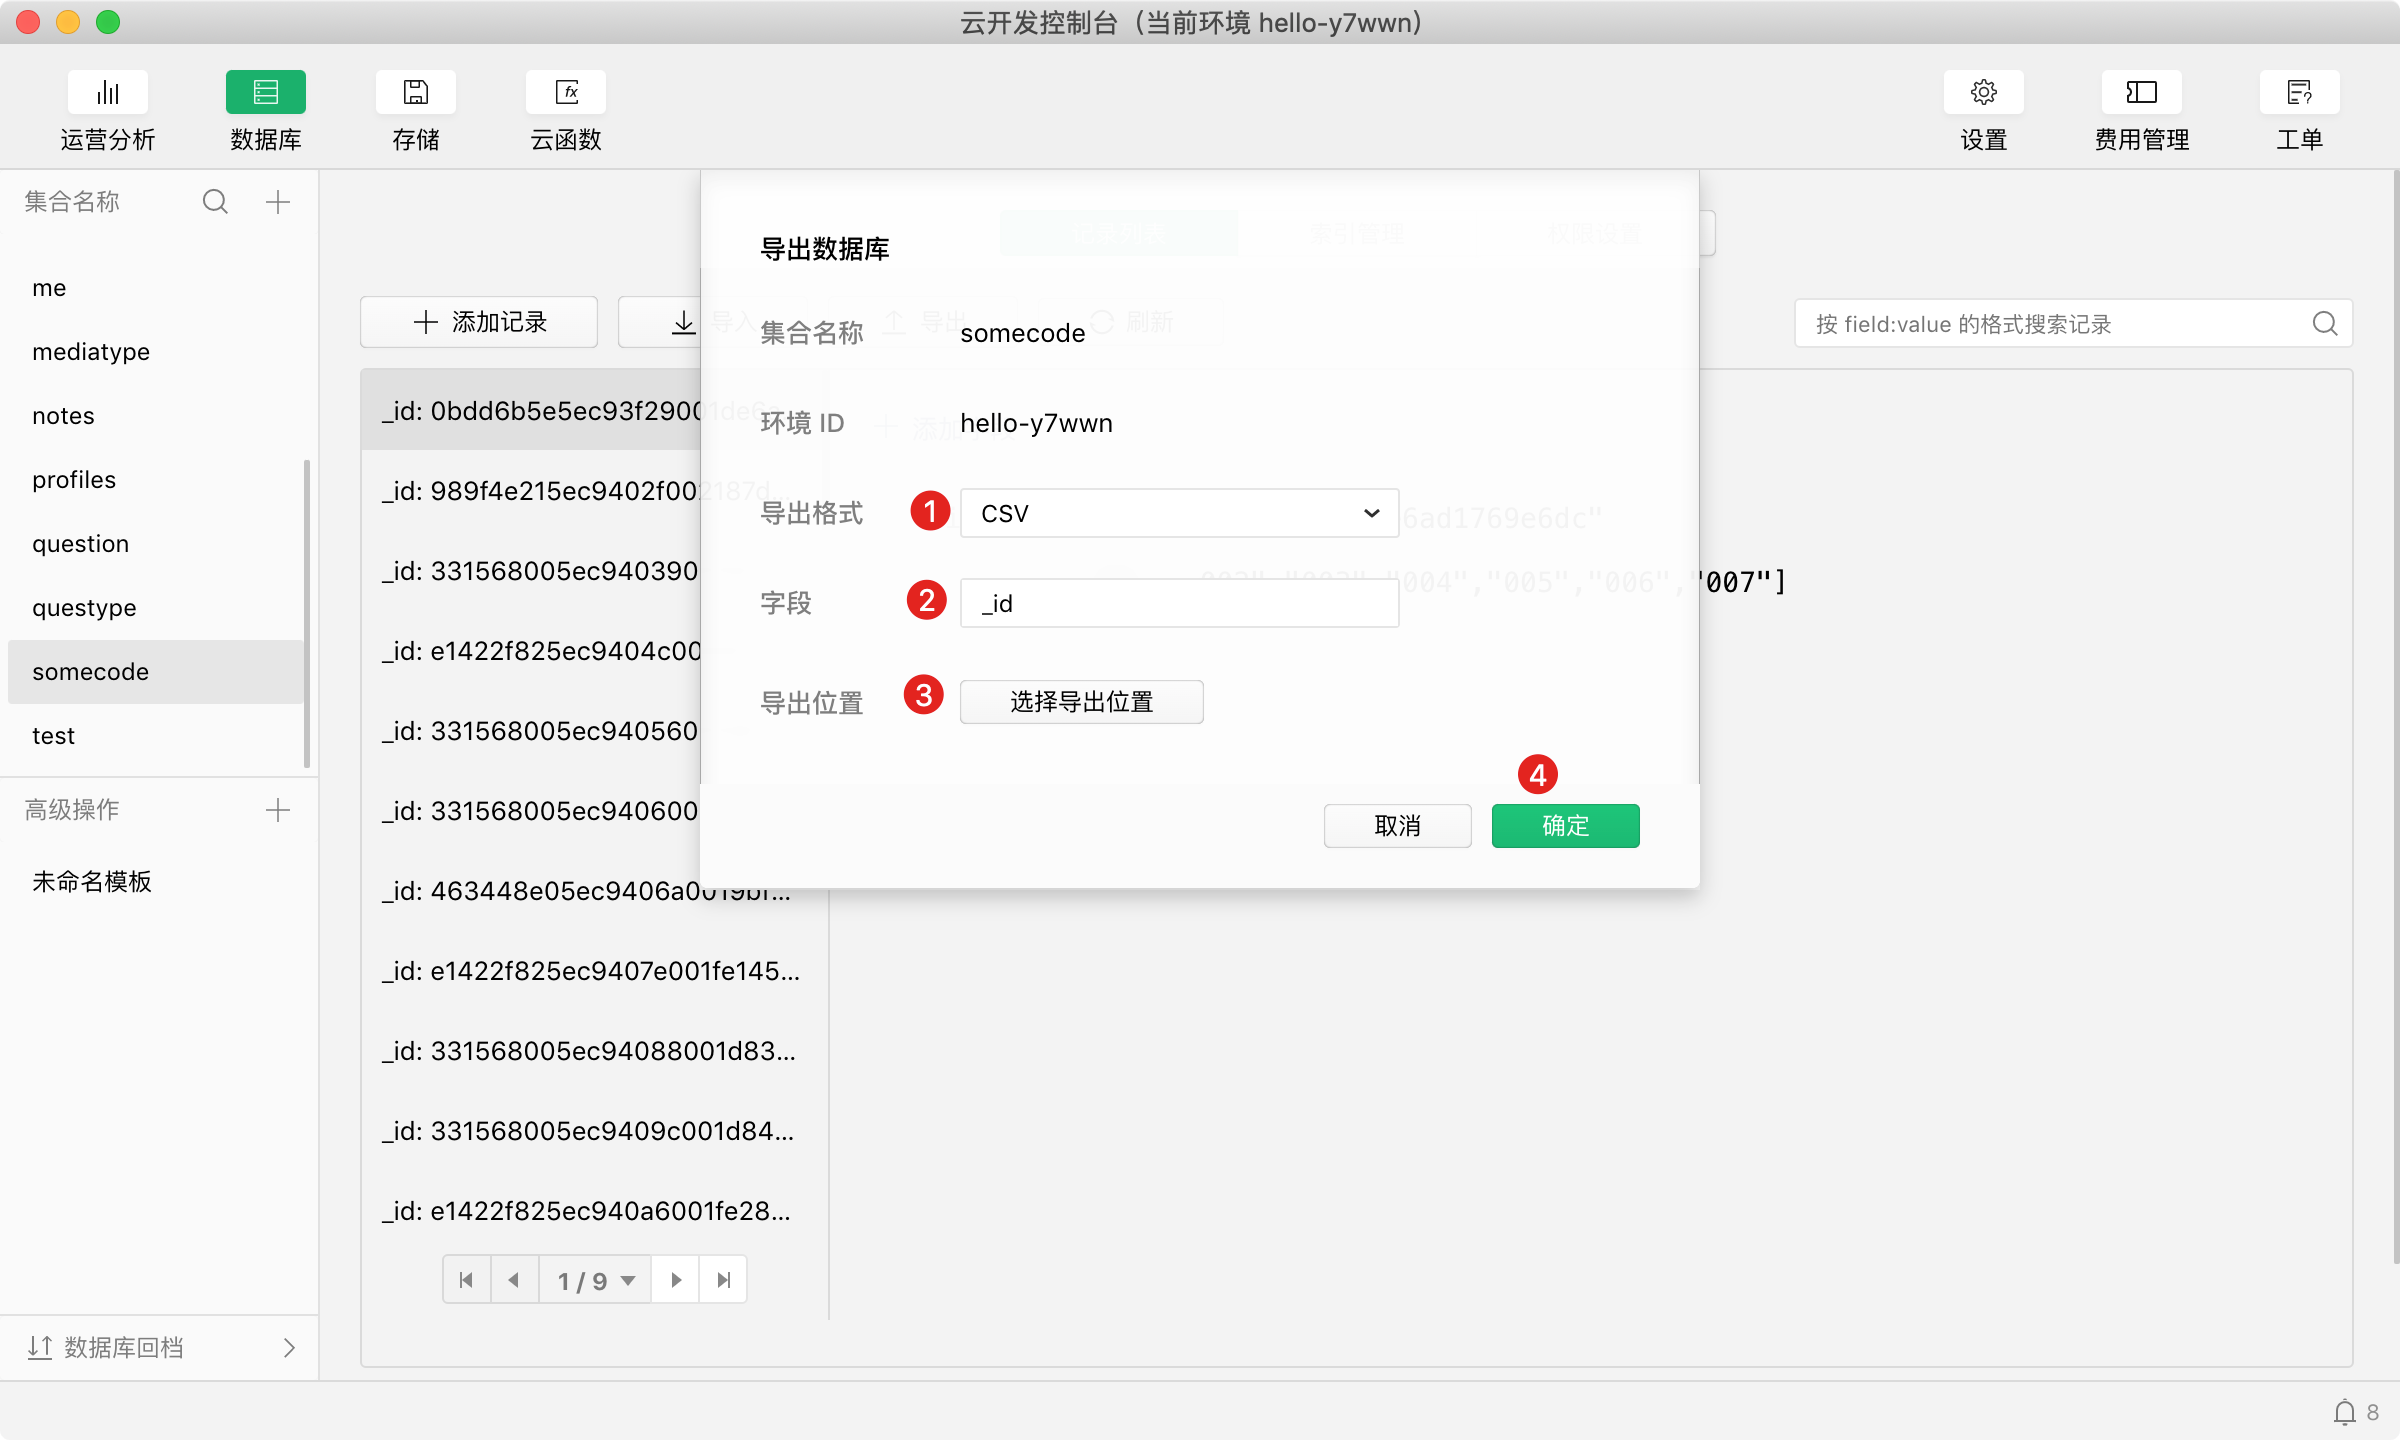
Task: Open the CSV export format dropdown
Action: click(x=1179, y=513)
